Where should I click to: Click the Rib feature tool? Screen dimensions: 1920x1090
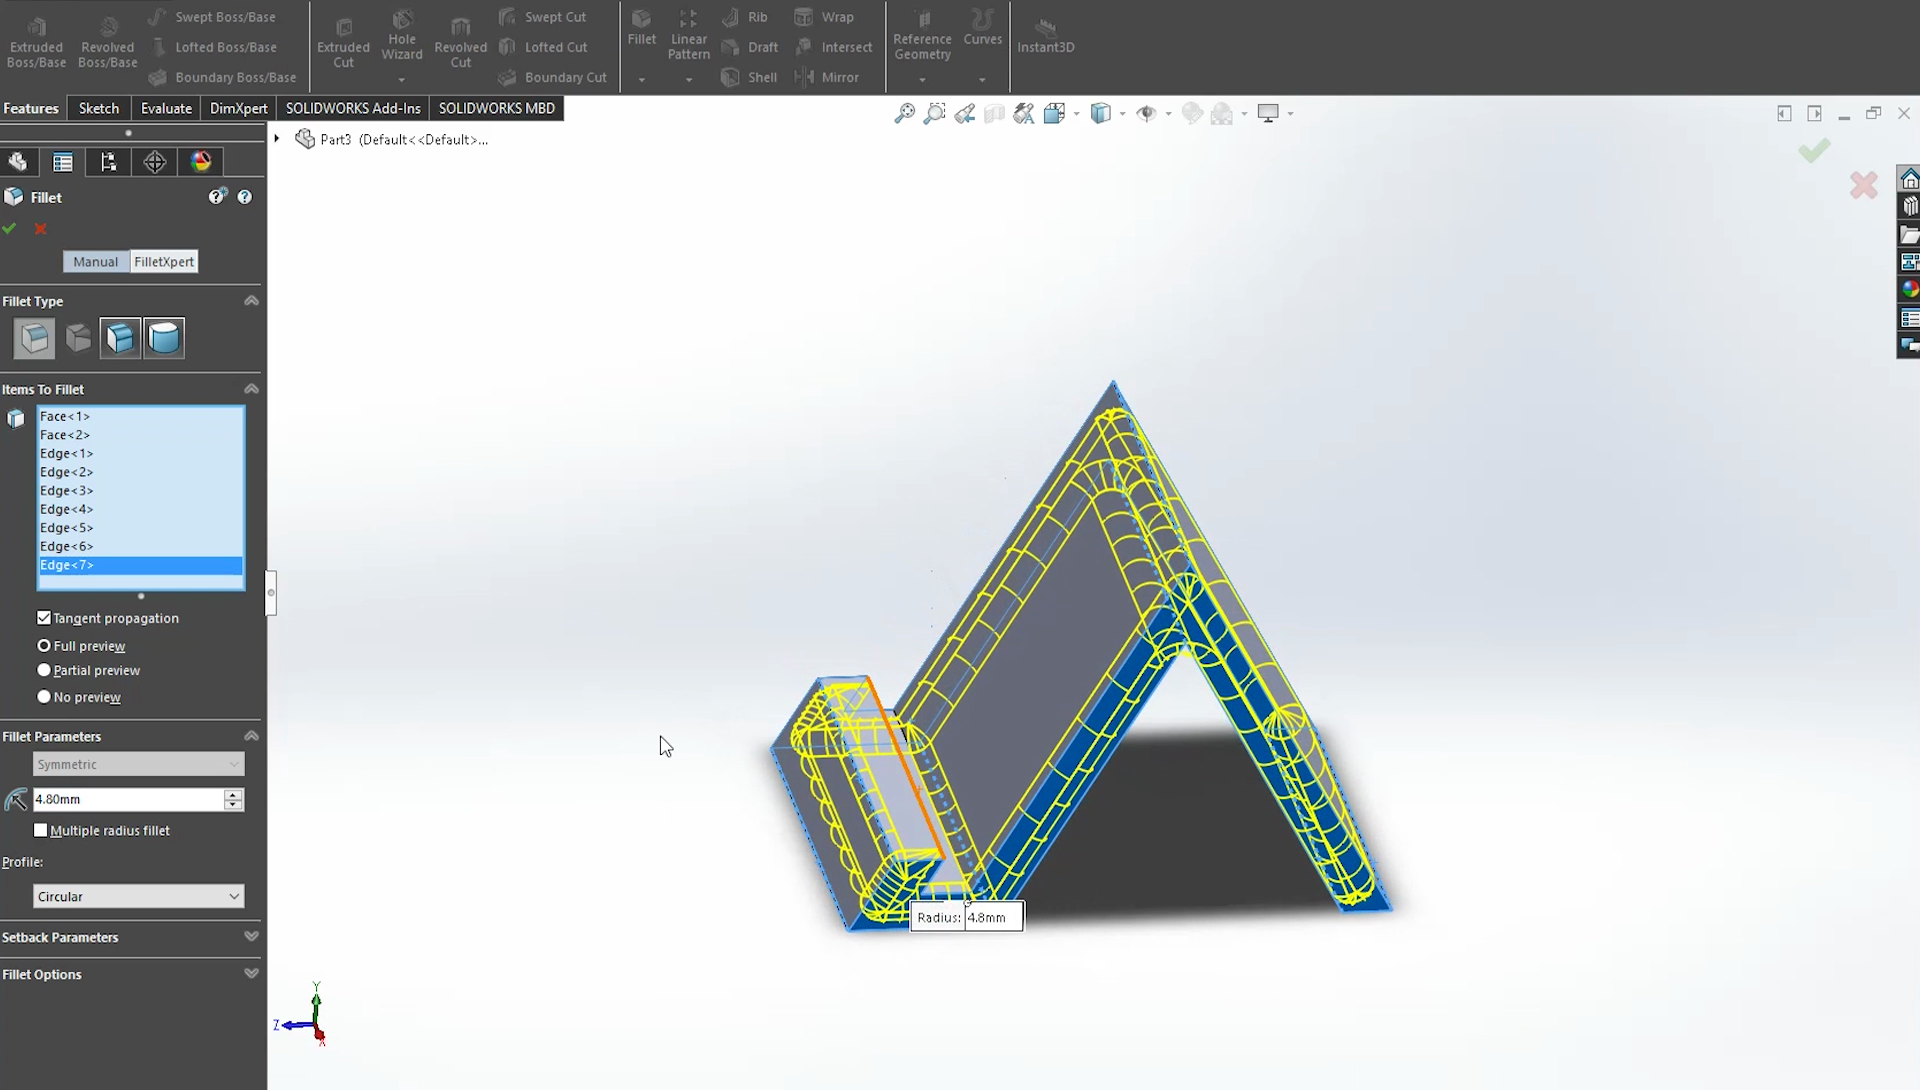click(x=745, y=17)
